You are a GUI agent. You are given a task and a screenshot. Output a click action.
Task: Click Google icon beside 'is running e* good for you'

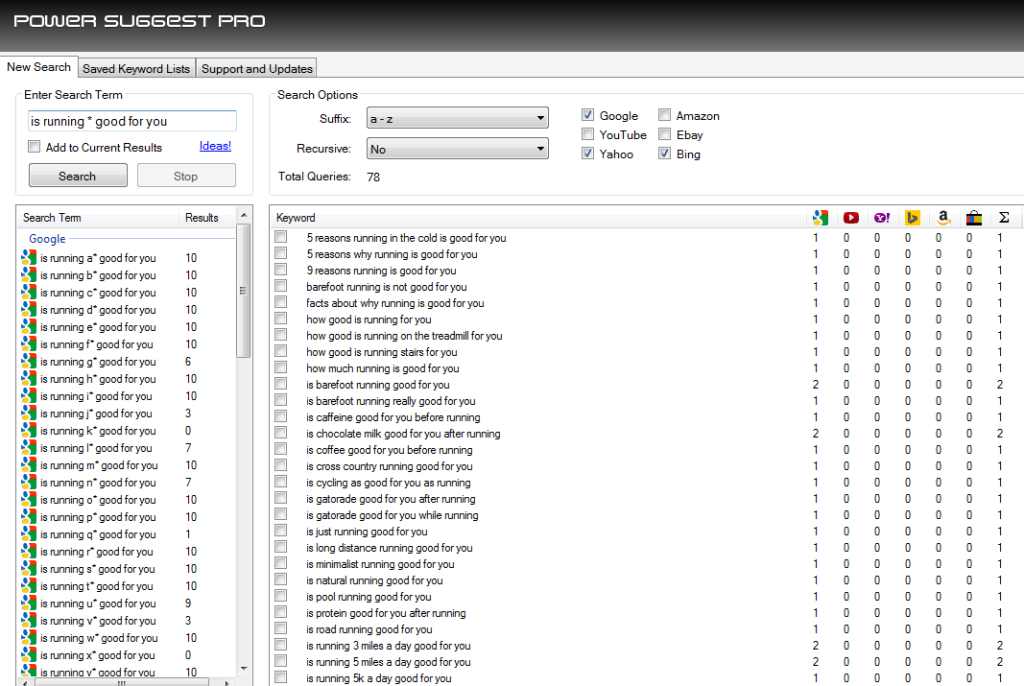(x=29, y=327)
